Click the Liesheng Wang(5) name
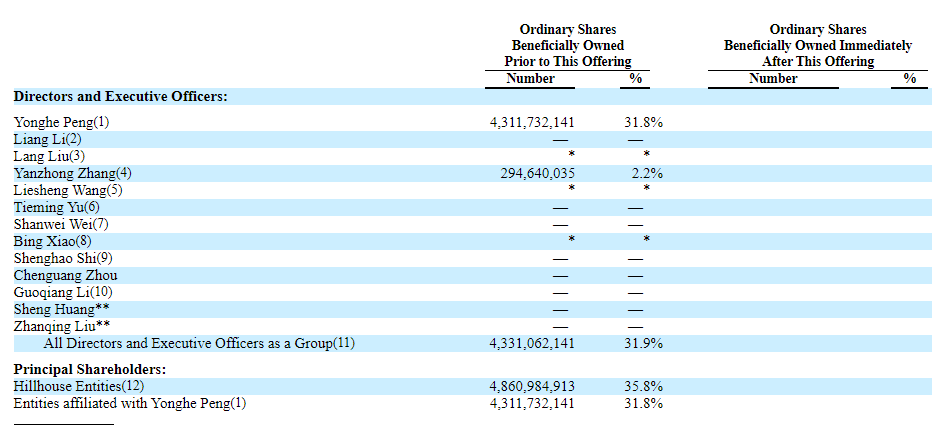 click(x=68, y=190)
